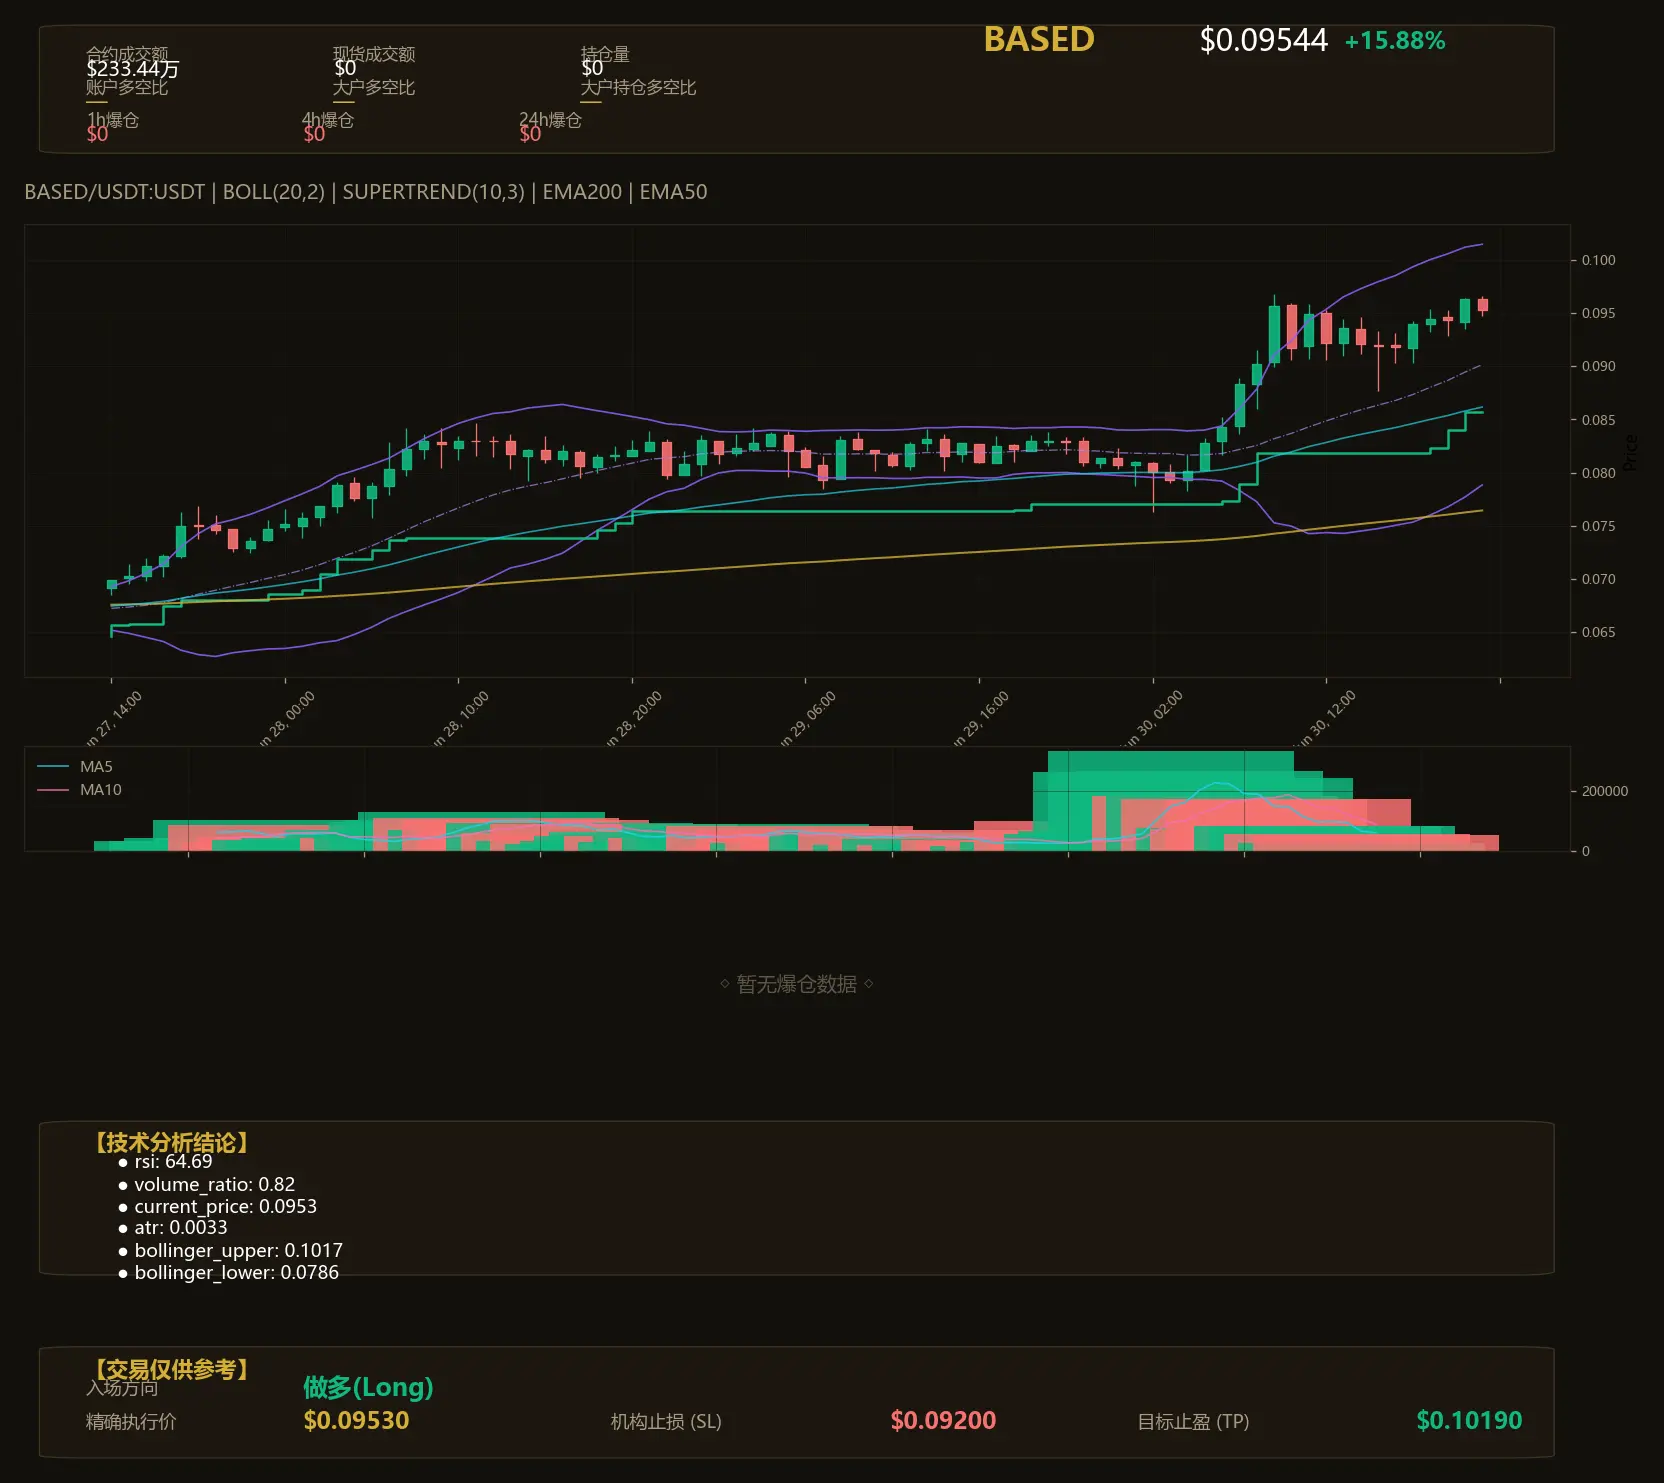Viewport: 1664px width, 1483px height.
Task: Click the 29, 06:00 time axis tick
Action: pos(808,718)
